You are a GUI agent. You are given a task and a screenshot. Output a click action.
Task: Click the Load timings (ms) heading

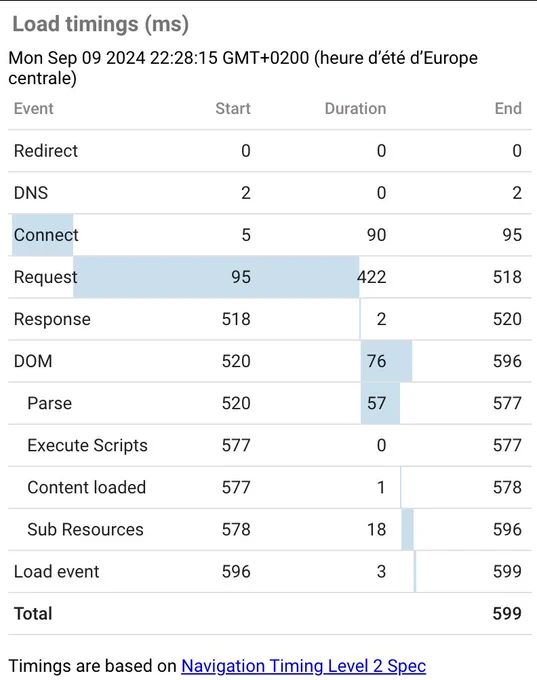[x=101, y=24]
